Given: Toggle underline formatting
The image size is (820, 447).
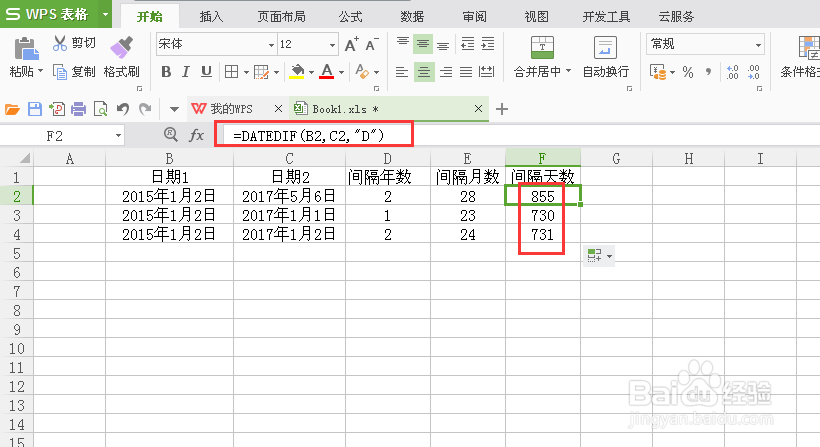Looking at the screenshot, I should pos(207,72).
